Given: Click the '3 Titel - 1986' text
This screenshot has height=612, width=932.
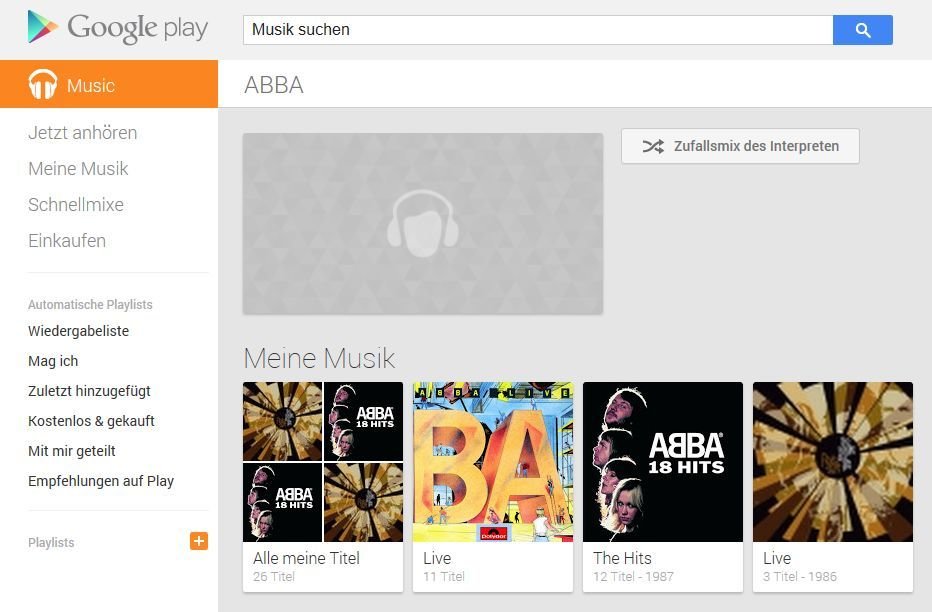Looking at the screenshot, I should pyautogui.click(x=800, y=576).
